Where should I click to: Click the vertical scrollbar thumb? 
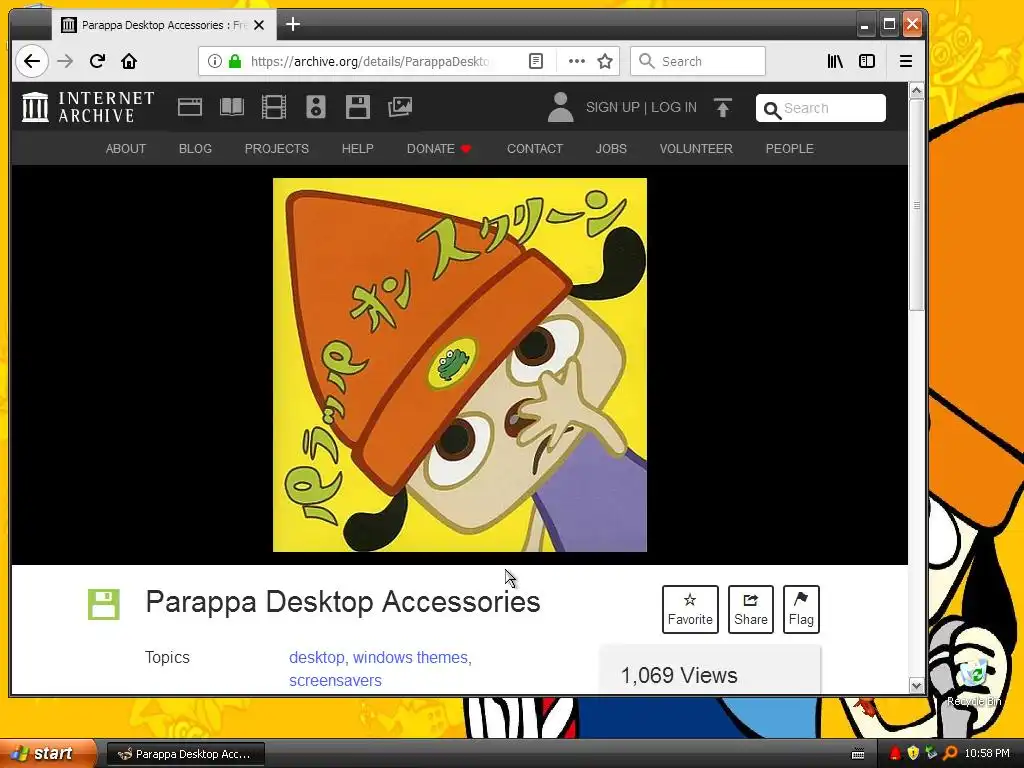click(x=916, y=205)
